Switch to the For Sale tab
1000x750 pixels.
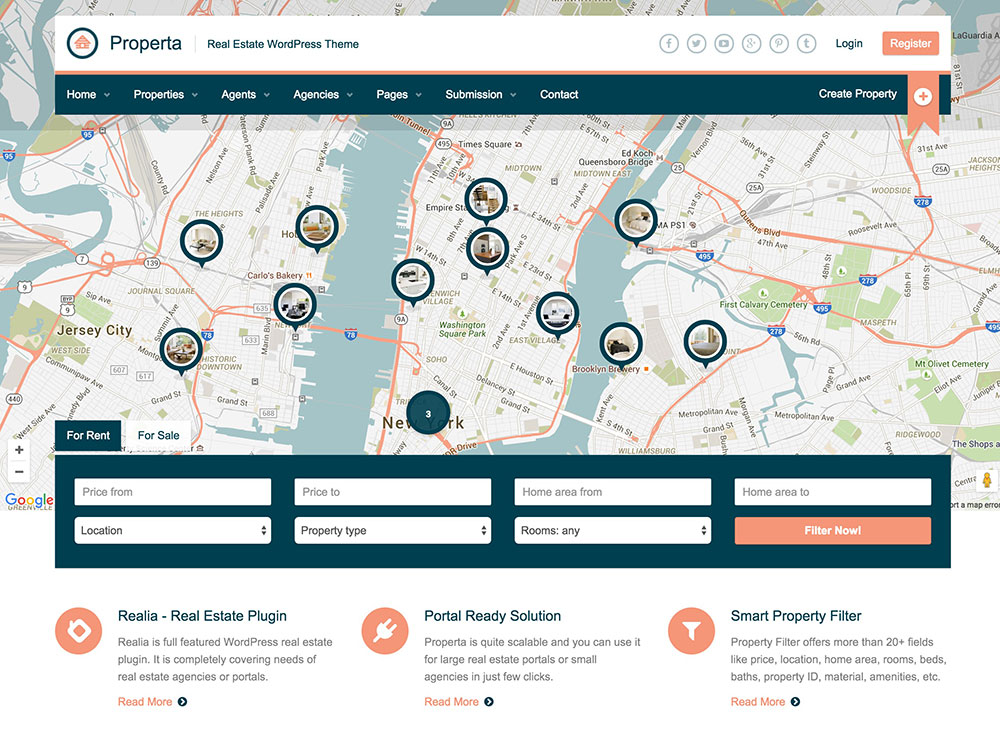159,436
